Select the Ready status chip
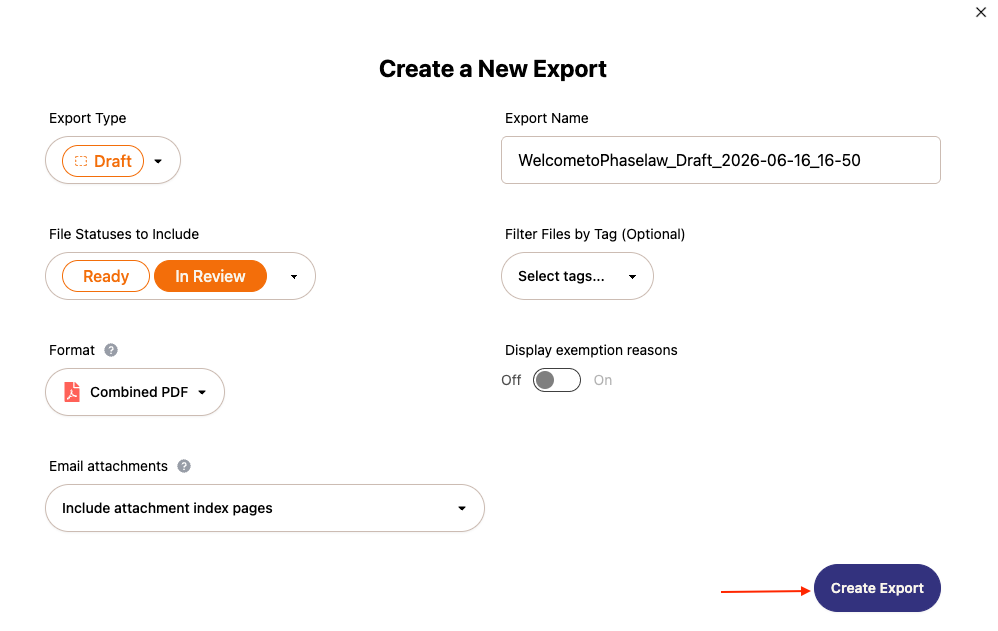This screenshot has height=631, width=998. point(106,276)
